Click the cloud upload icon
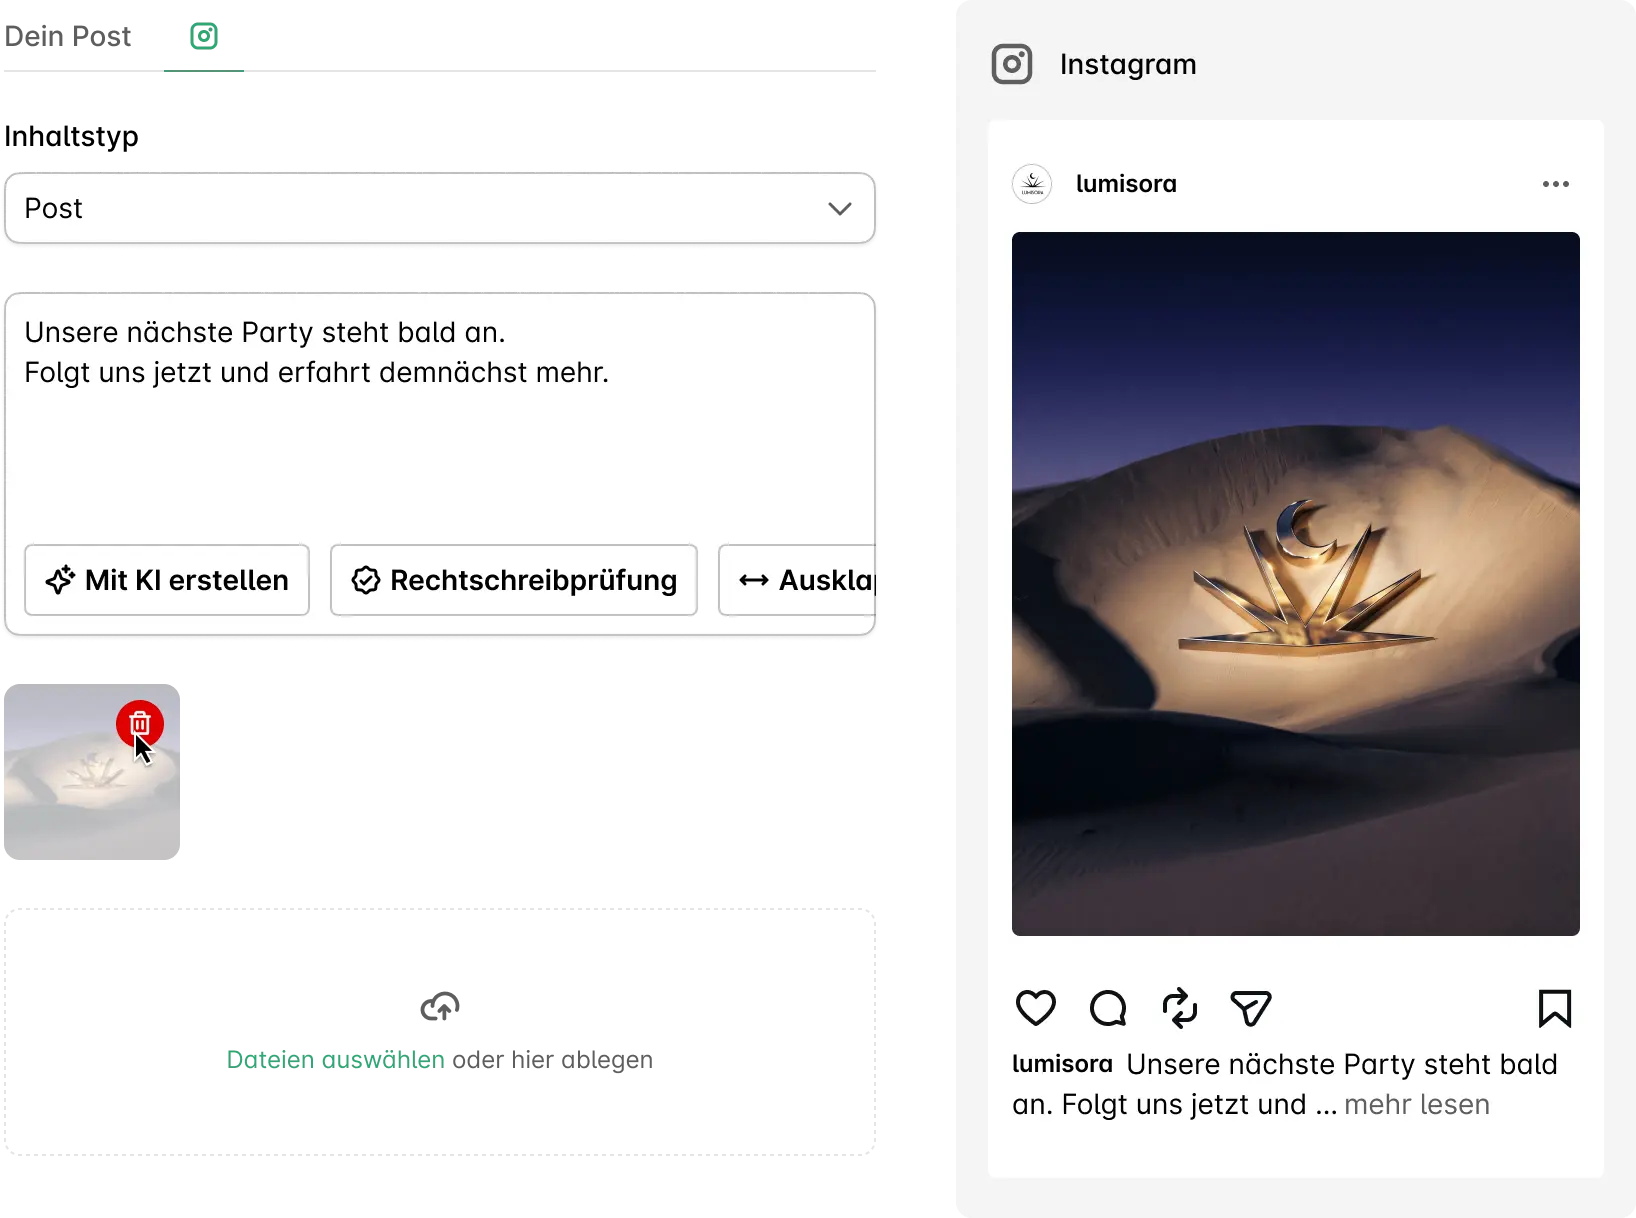Image resolution: width=1636 pixels, height=1218 pixels. 440,1006
